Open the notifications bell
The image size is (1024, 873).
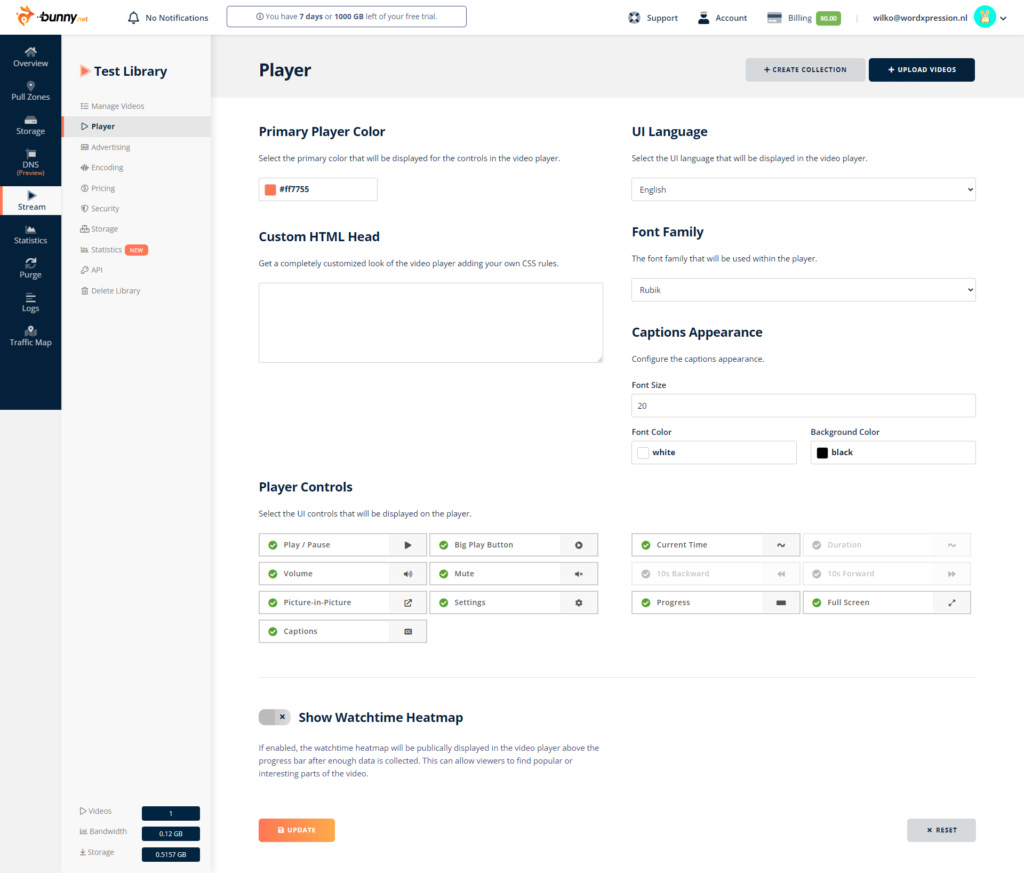coord(133,18)
